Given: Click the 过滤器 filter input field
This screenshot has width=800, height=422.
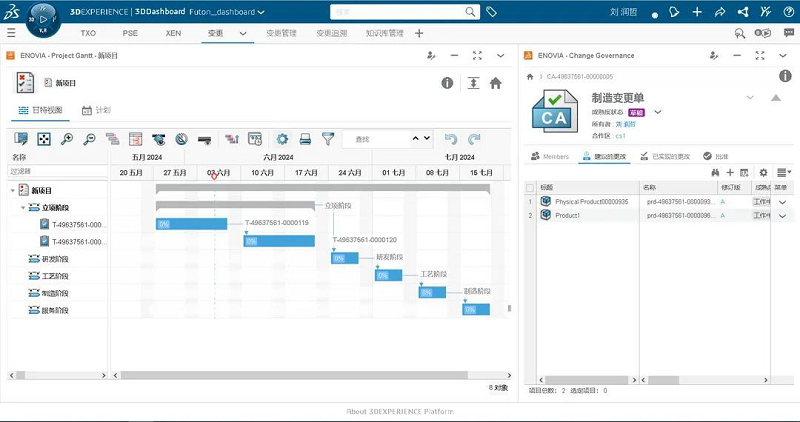Looking at the screenshot, I should click(55, 171).
